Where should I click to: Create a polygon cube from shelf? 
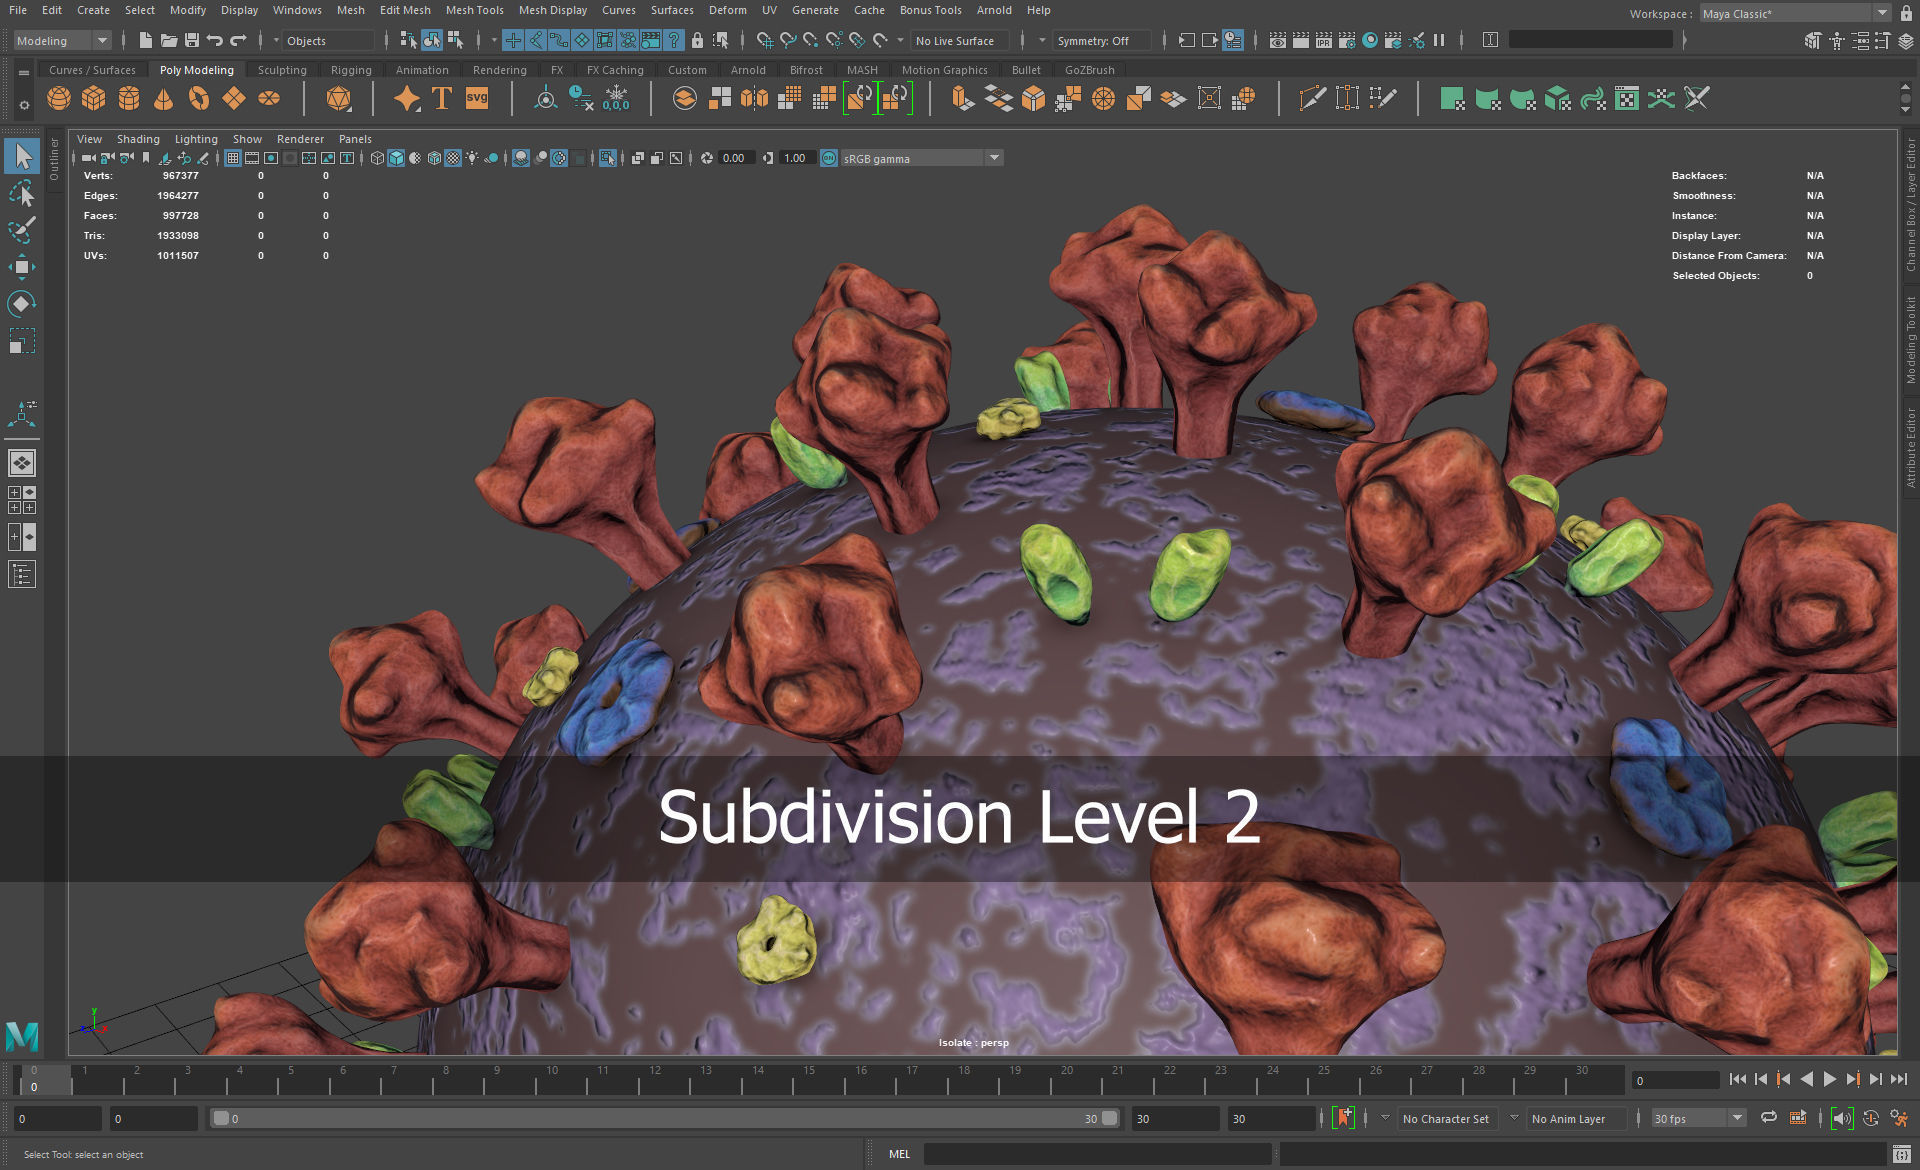click(94, 99)
